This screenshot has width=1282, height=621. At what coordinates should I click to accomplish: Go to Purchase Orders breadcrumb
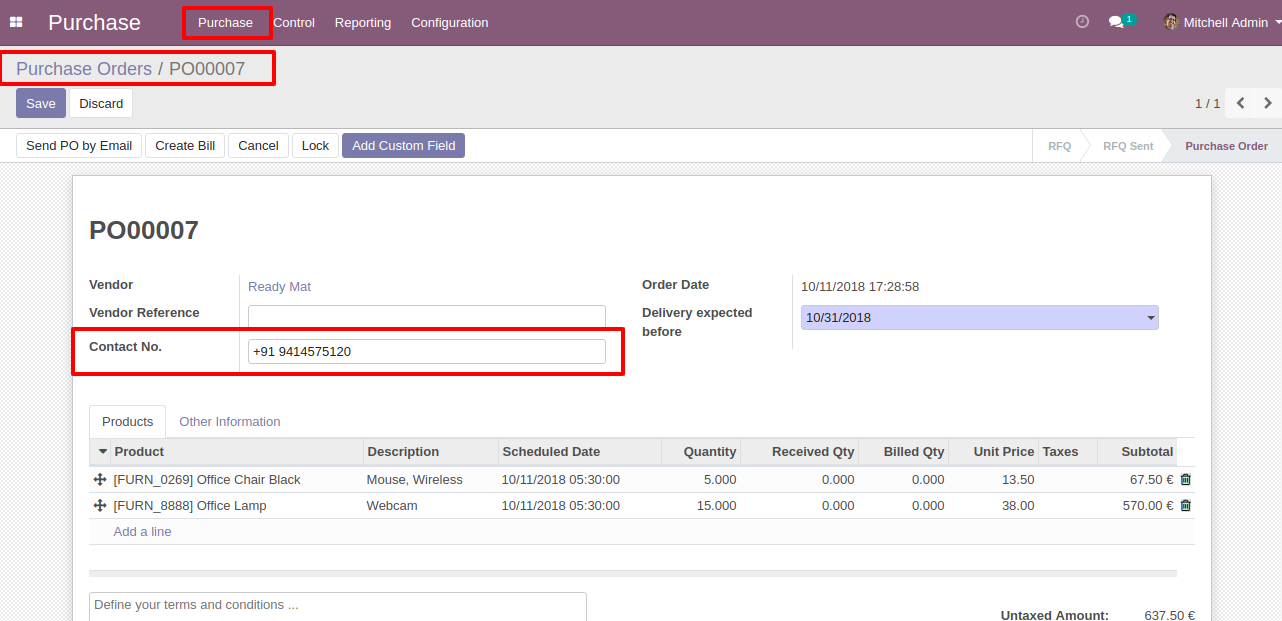coord(84,69)
